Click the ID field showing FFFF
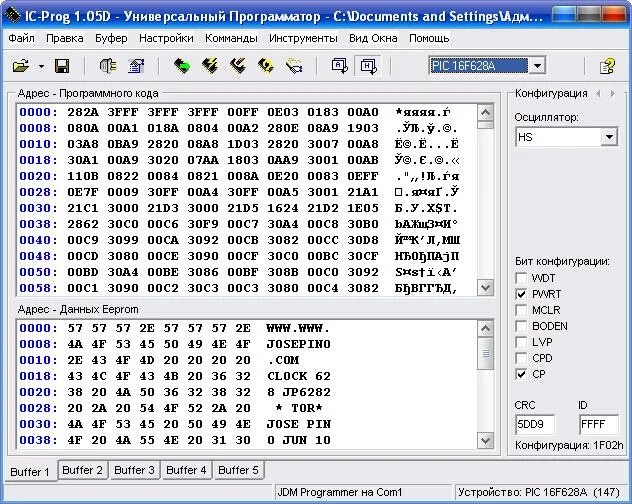Viewport: 632px width, 504px height. click(599, 424)
